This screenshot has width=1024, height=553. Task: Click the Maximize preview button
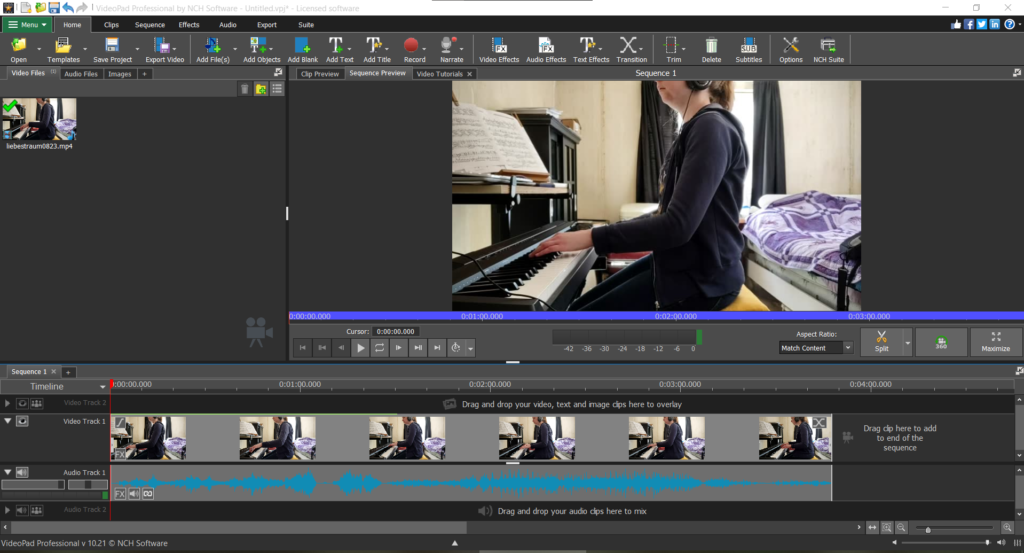[x=995, y=342]
